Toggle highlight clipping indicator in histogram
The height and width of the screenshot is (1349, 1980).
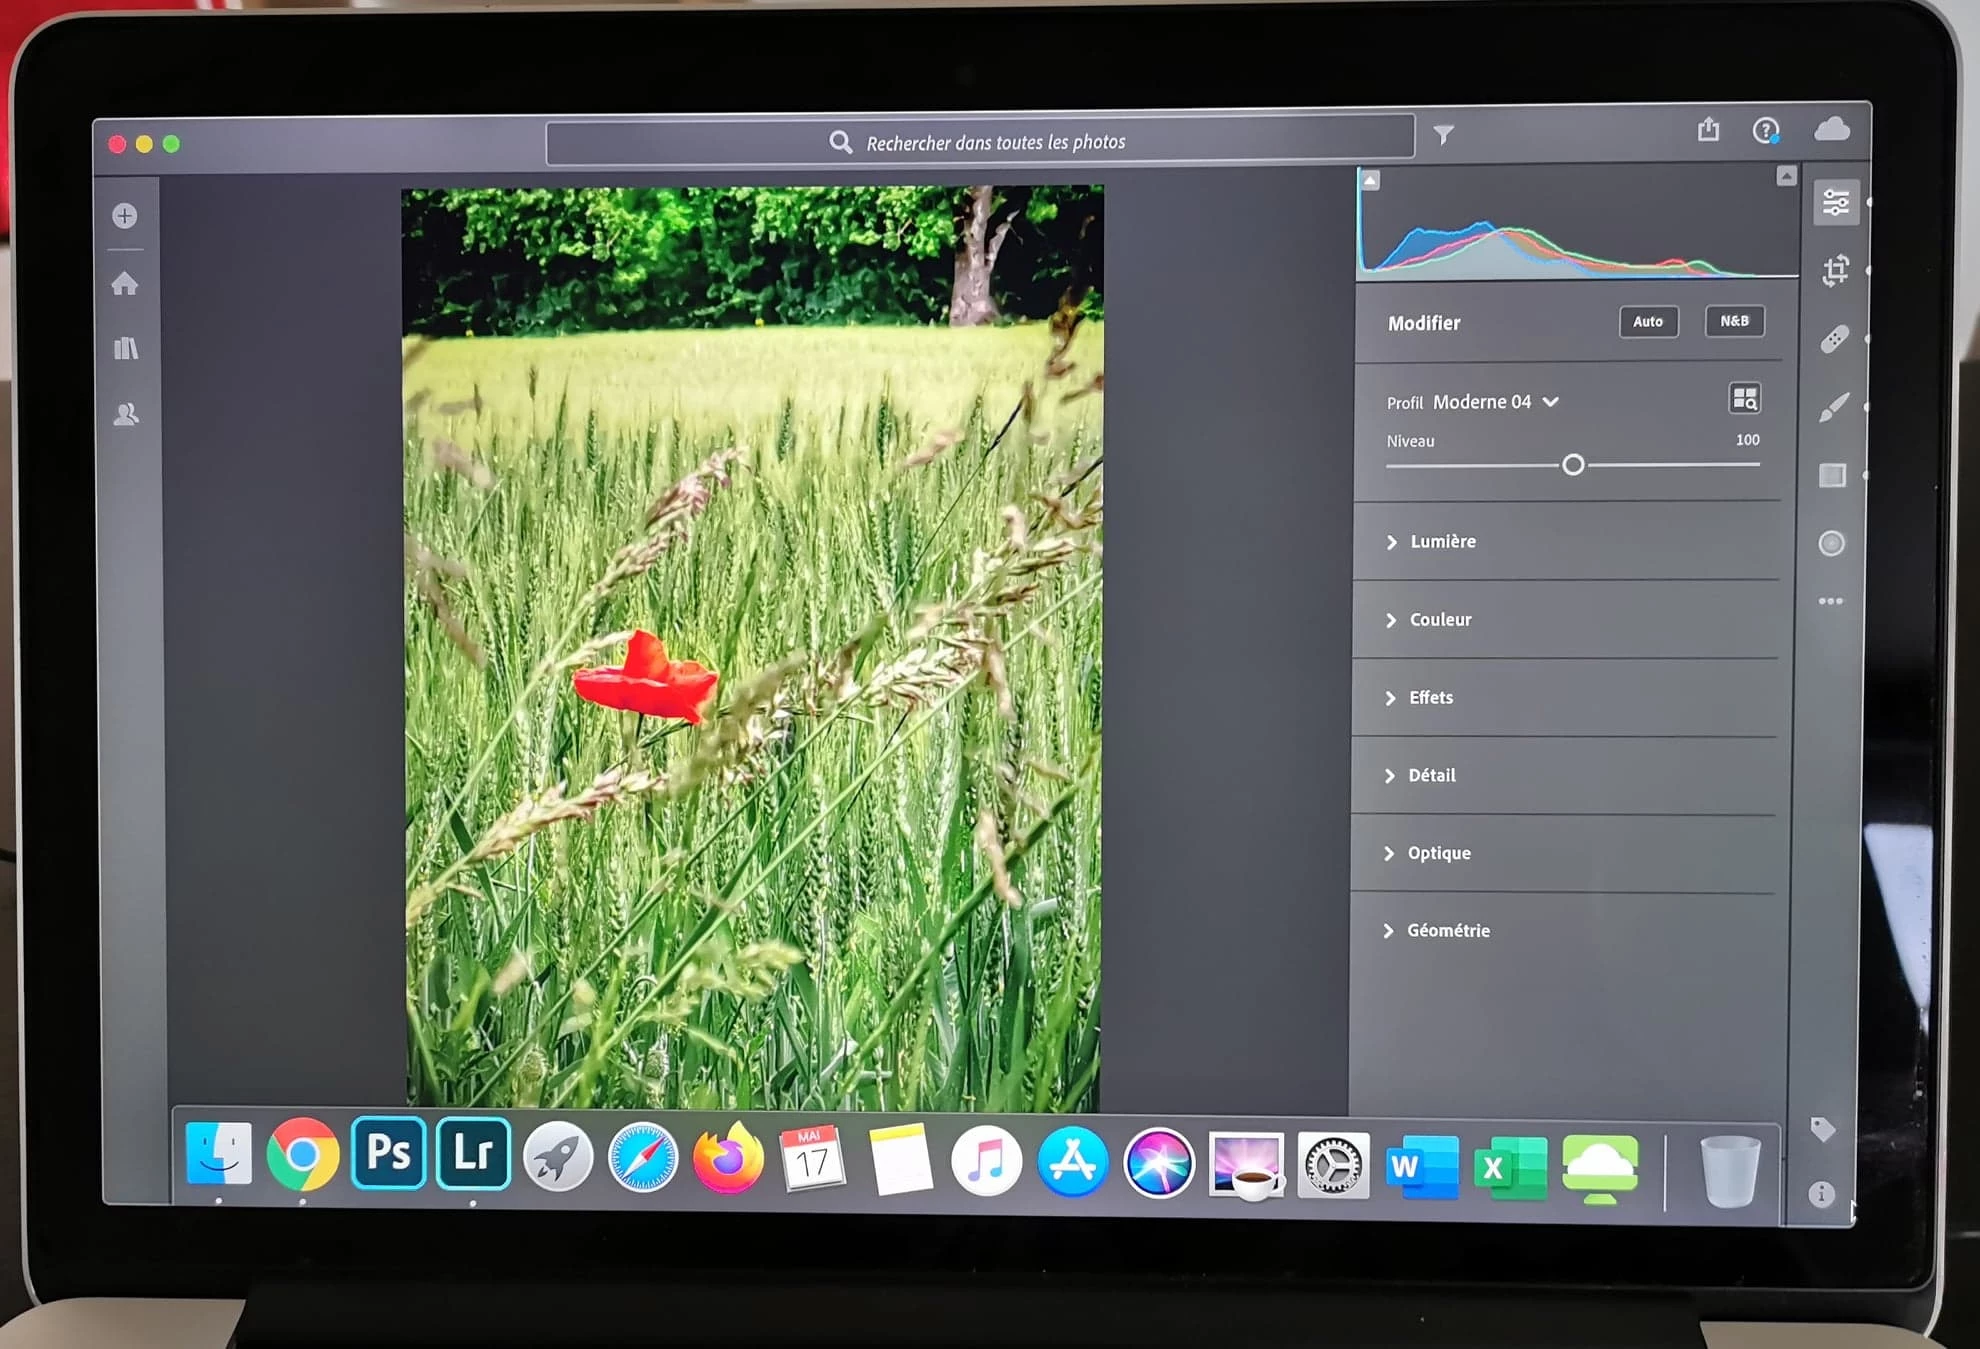click(1786, 176)
